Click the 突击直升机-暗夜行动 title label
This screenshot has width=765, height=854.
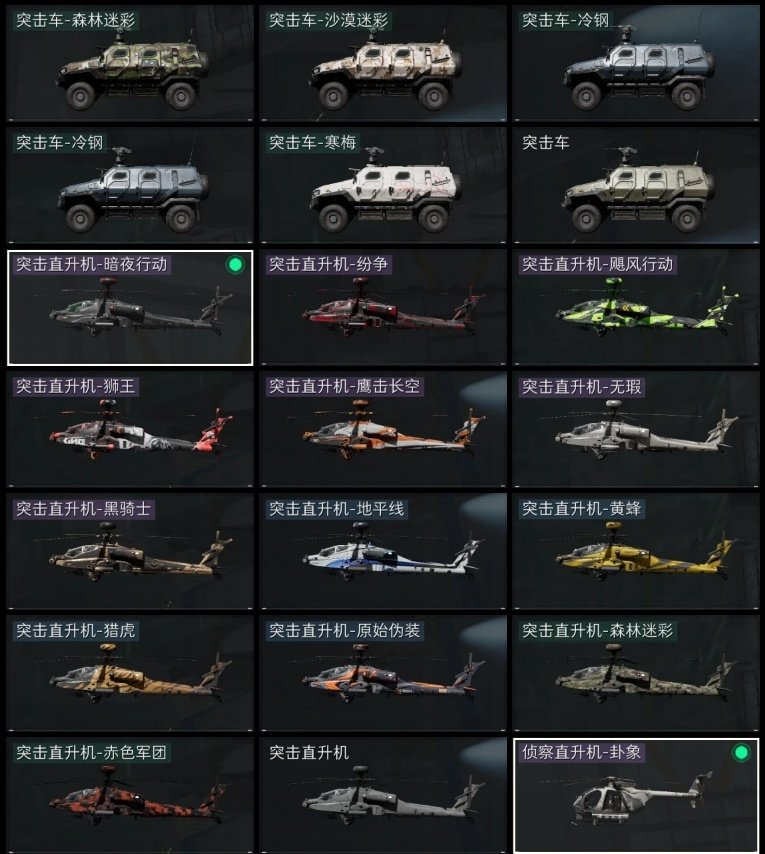tap(91, 264)
